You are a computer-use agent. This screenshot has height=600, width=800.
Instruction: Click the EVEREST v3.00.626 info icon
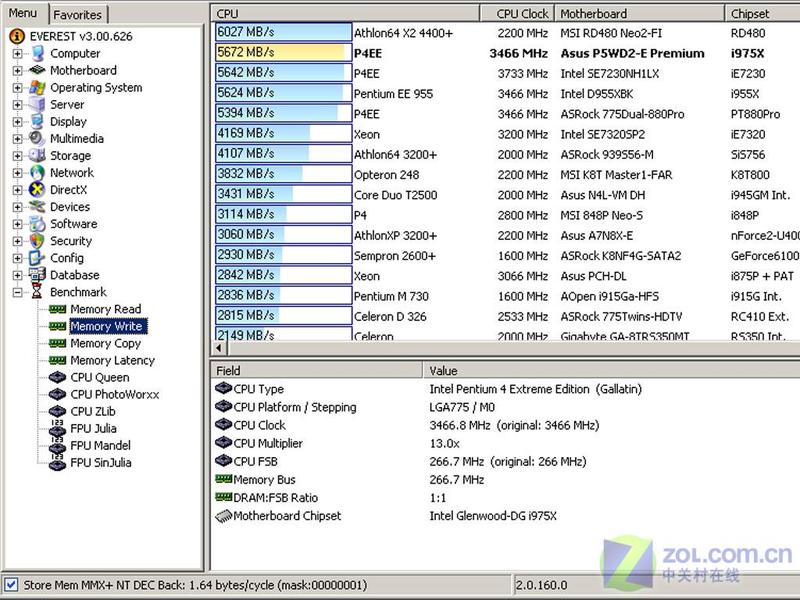tap(17, 36)
